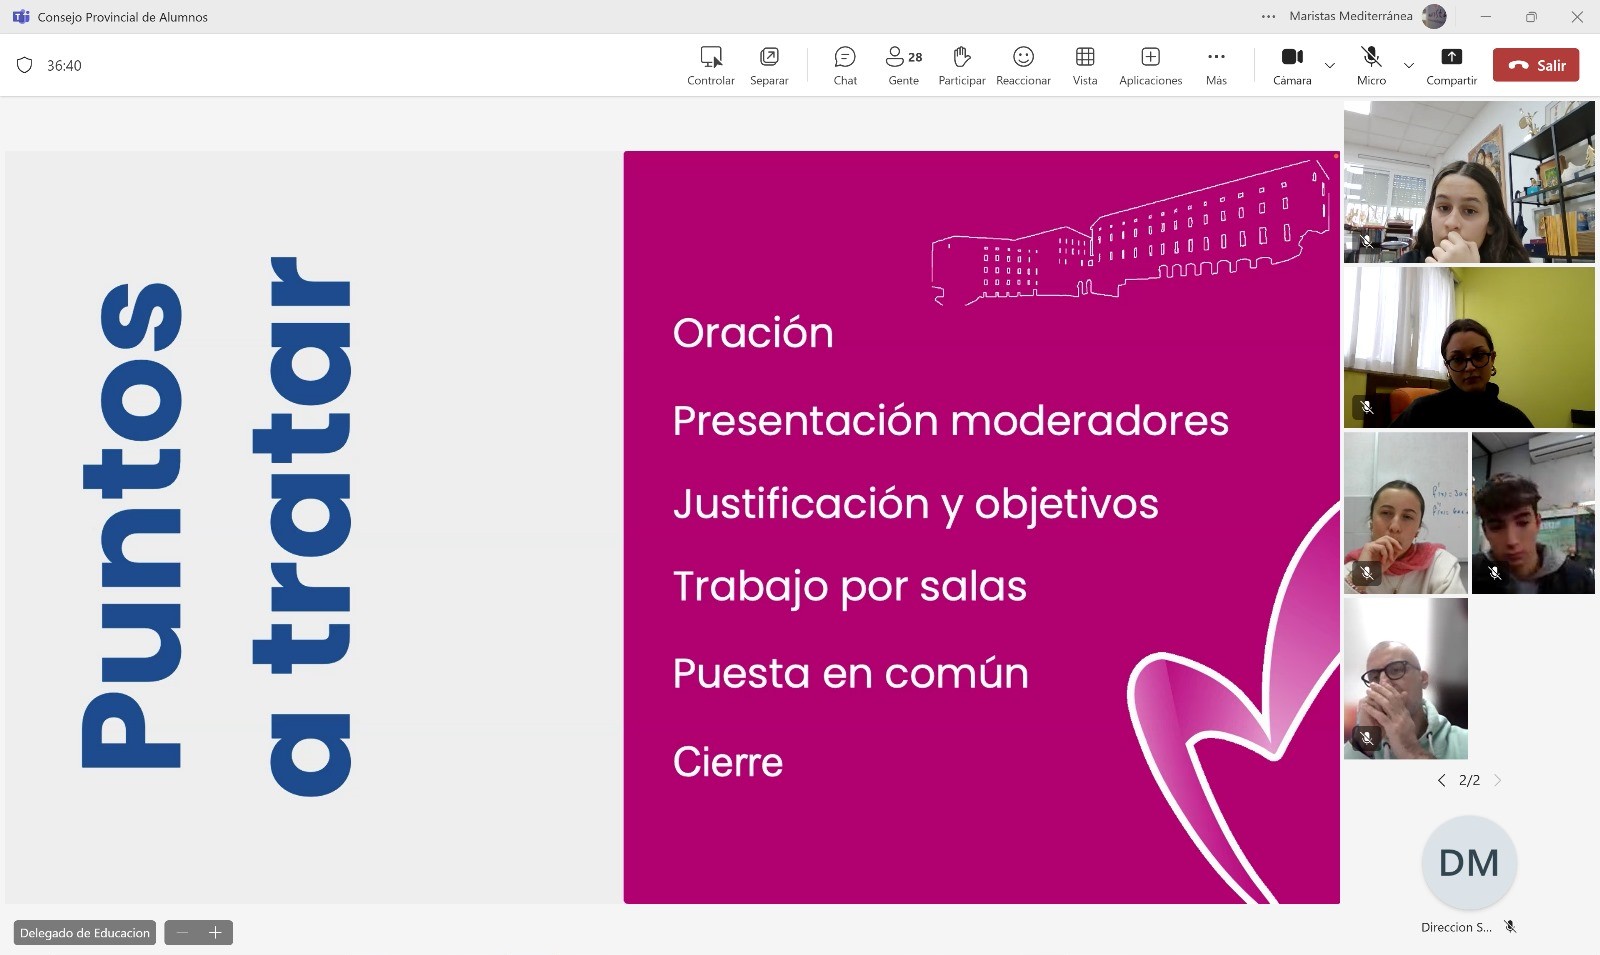Screen dimensions: 1600x955
Task: Leave meeting with Salir button
Action: (x=1536, y=65)
